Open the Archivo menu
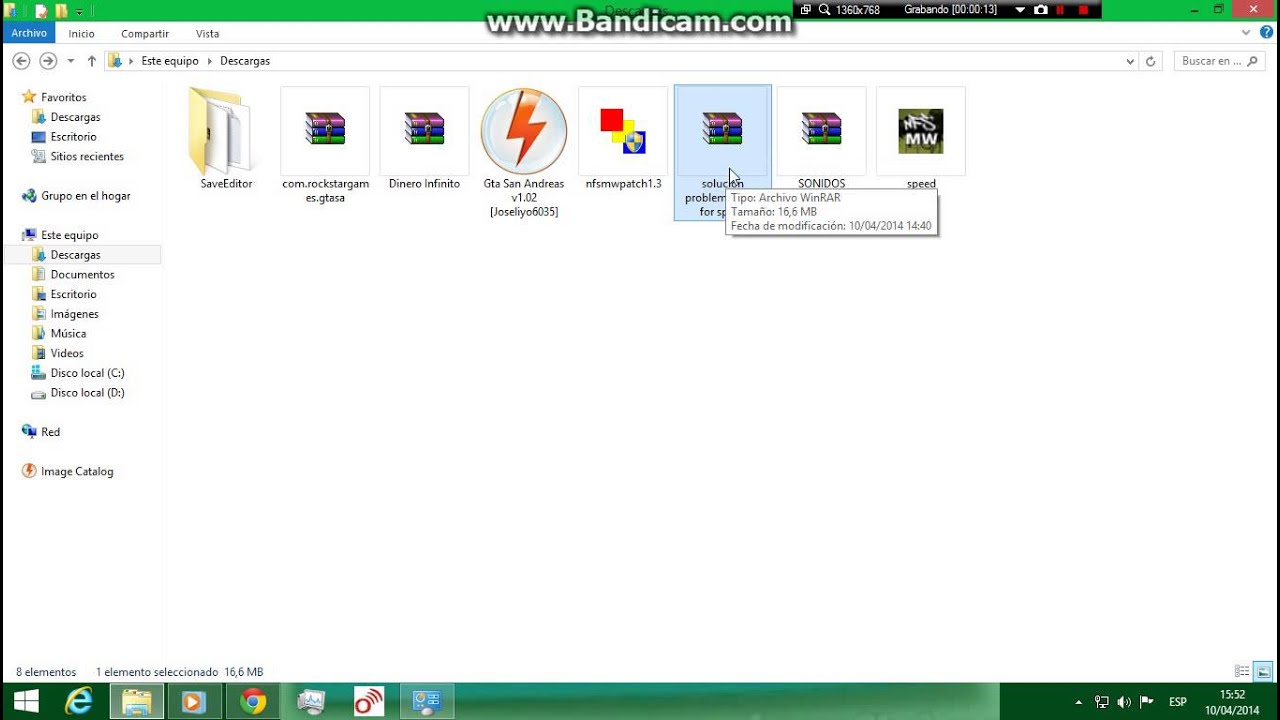The image size is (1280, 720). [x=29, y=33]
